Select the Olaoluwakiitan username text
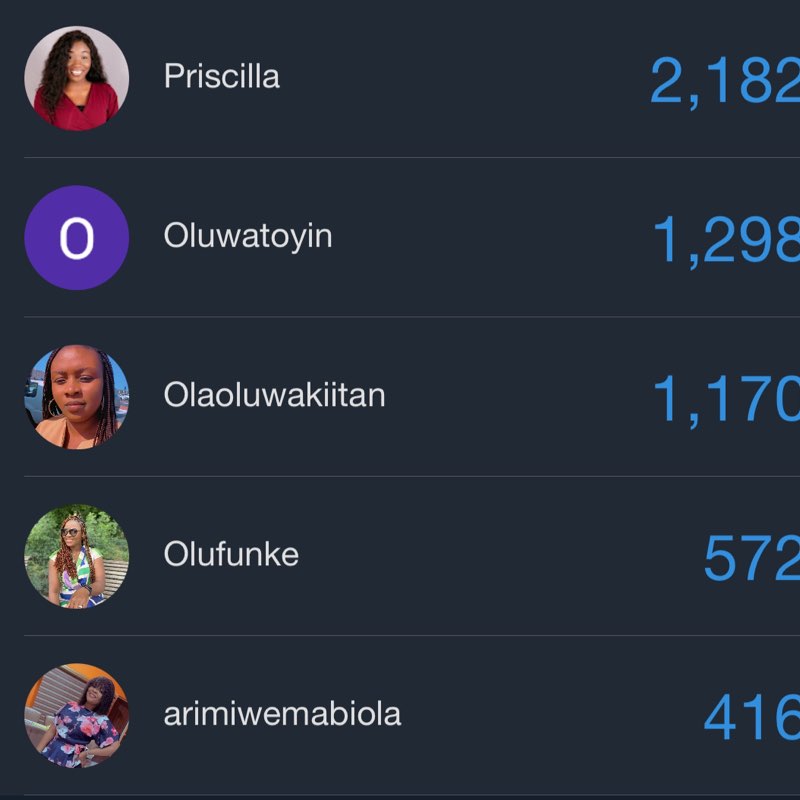 point(274,395)
